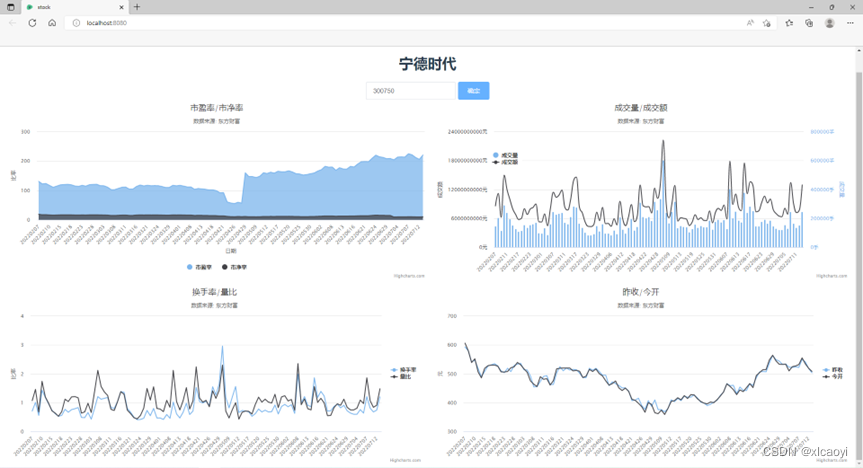Click the 昨收/今开 chart title
This screenshot has width=863, height=468.
[641, 292]
